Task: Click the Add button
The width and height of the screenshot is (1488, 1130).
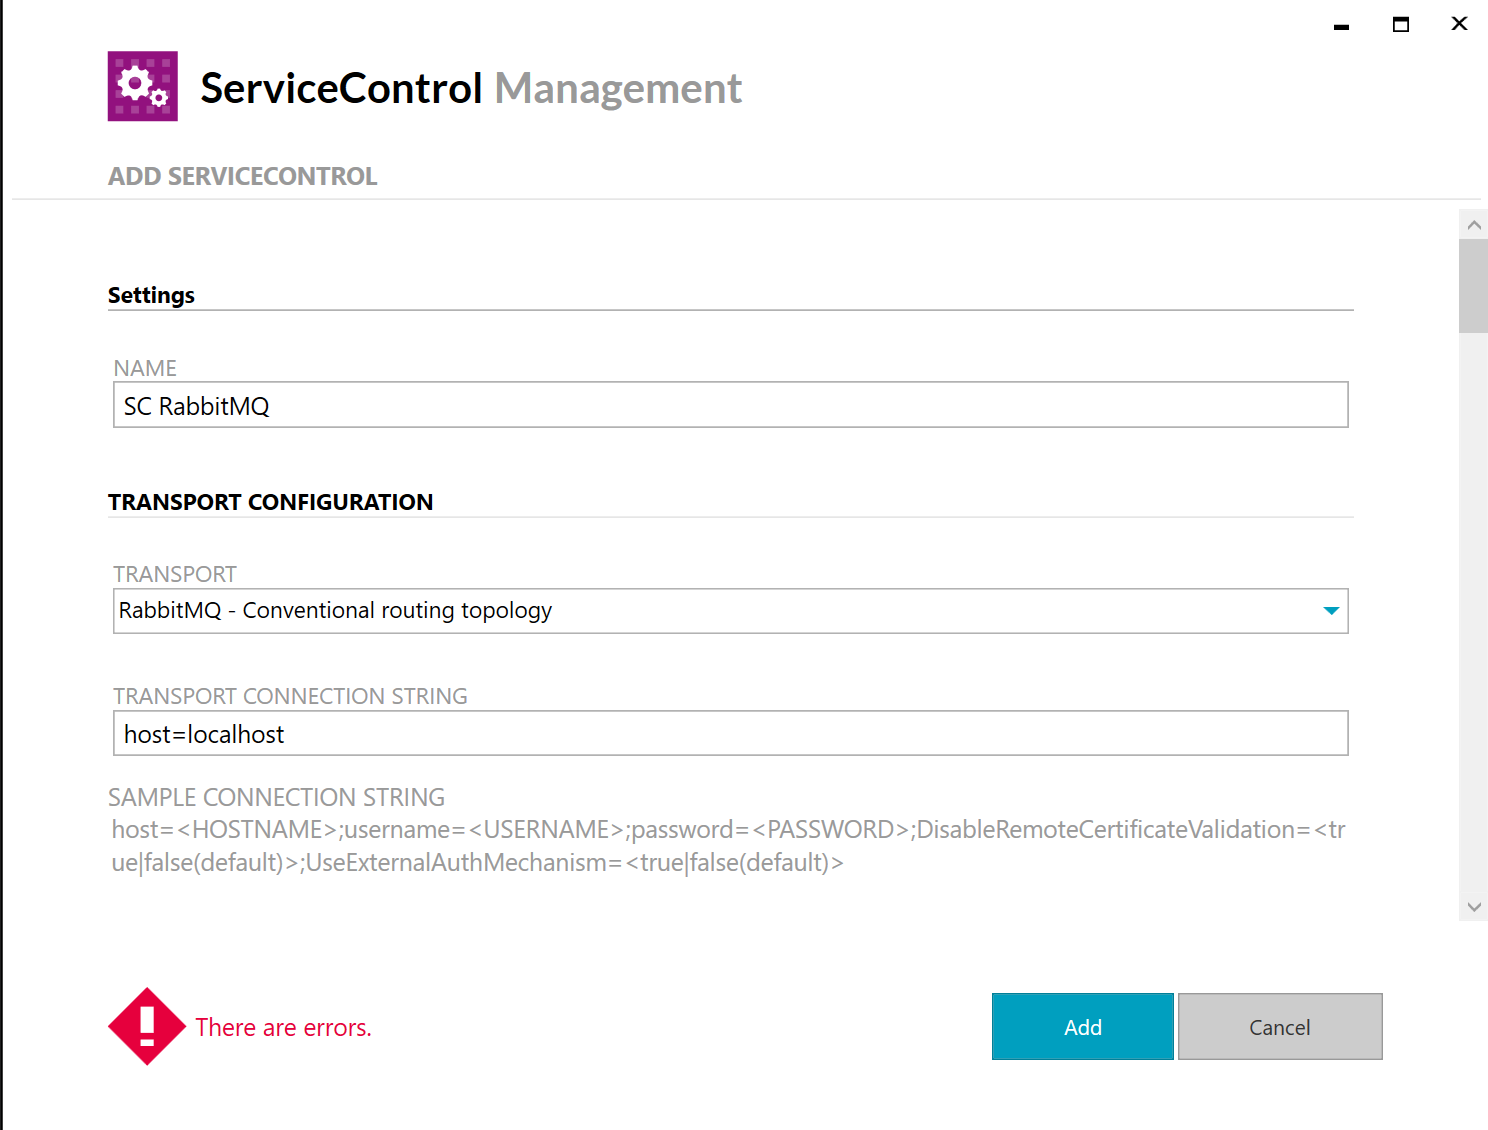Action: (x=1082, y=1026)
